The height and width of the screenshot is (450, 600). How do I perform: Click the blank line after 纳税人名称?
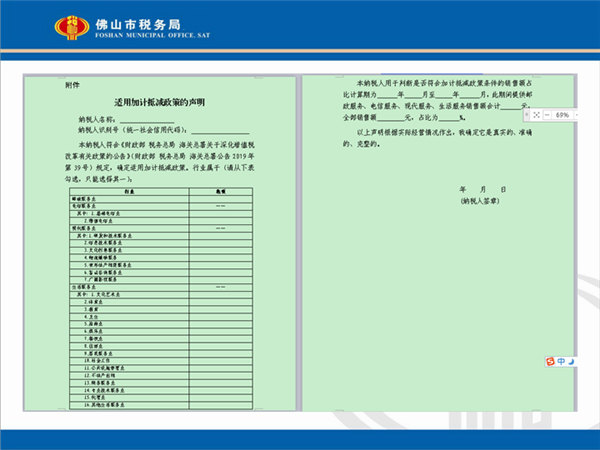click(x=147, y=121)
